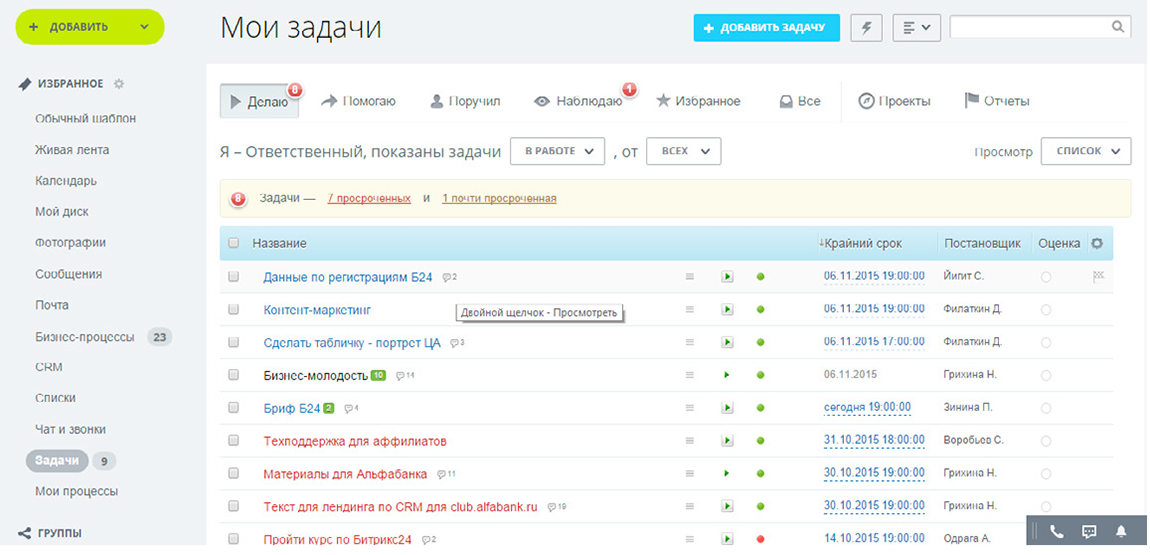The height and width of the screenshot is (555, 1150).
Task: Start task Данные по регистрациям Б24
Action: click(727, 277)
